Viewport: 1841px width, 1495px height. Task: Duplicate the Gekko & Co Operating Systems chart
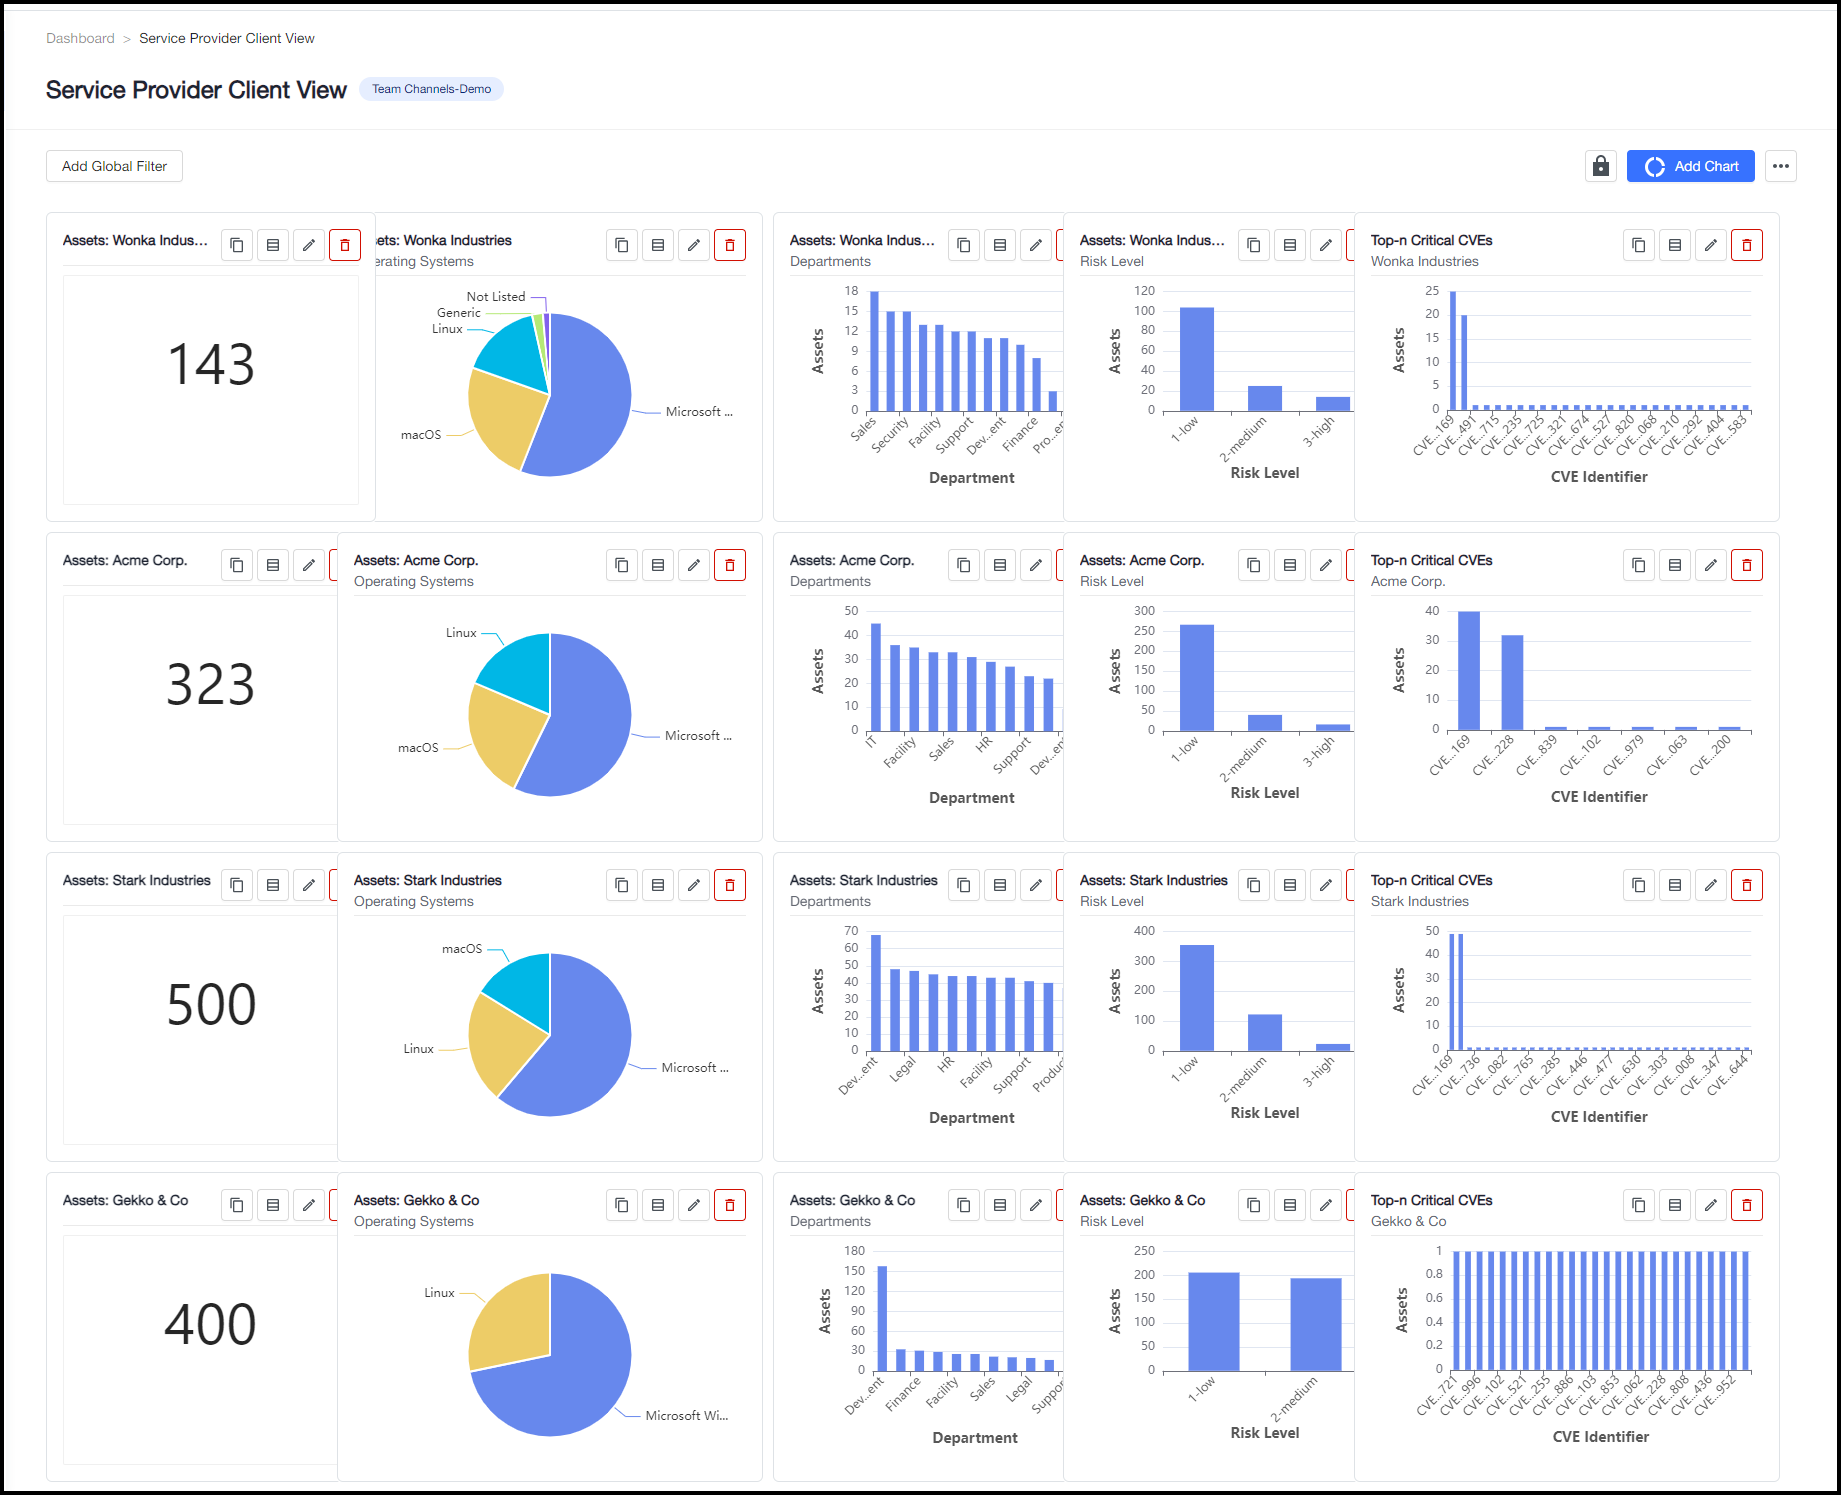(x=622, y=1205)
